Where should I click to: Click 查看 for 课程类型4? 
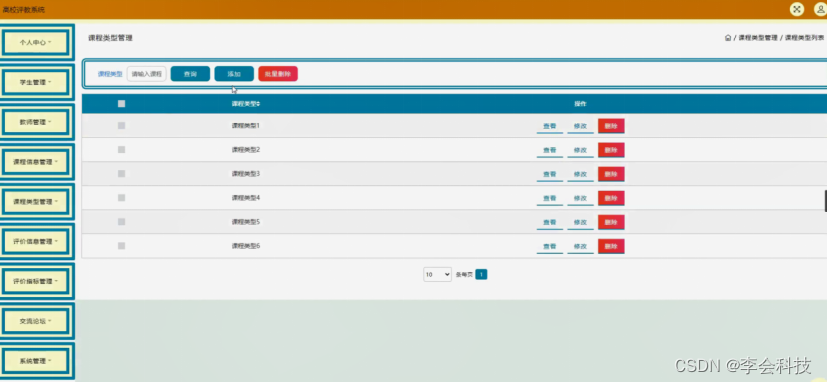tap(550, 198)
